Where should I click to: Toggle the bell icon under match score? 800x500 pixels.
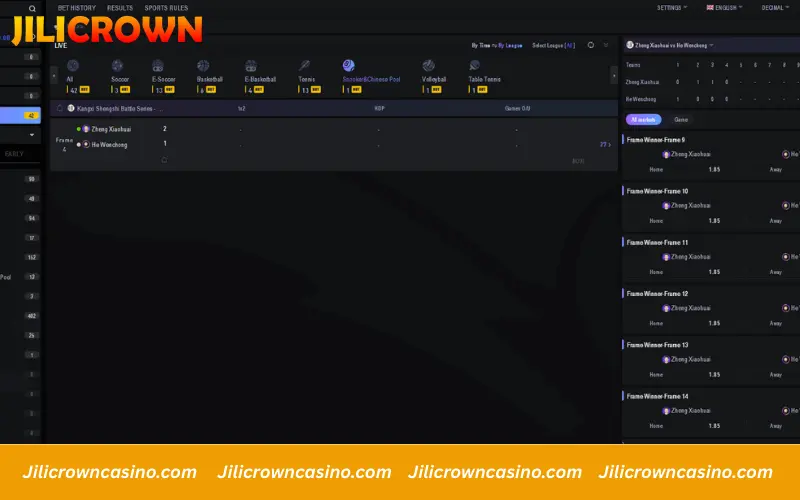pos(164,160)
